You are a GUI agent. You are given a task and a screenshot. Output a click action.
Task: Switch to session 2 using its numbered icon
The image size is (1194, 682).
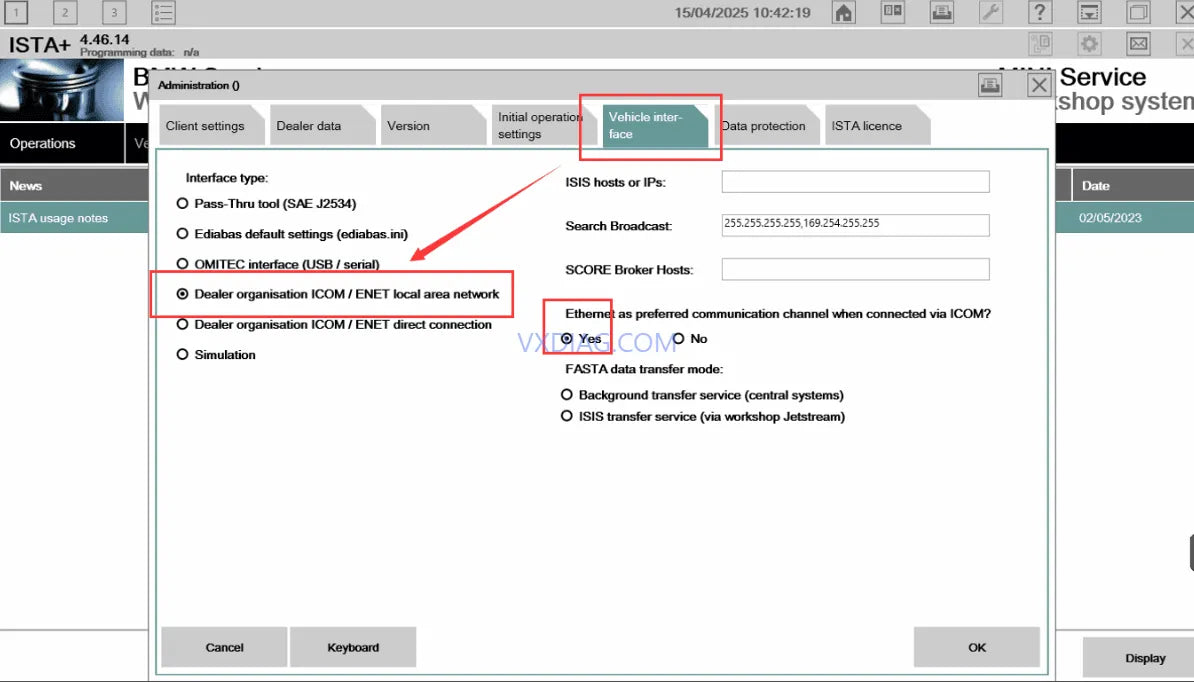(66, 12)
